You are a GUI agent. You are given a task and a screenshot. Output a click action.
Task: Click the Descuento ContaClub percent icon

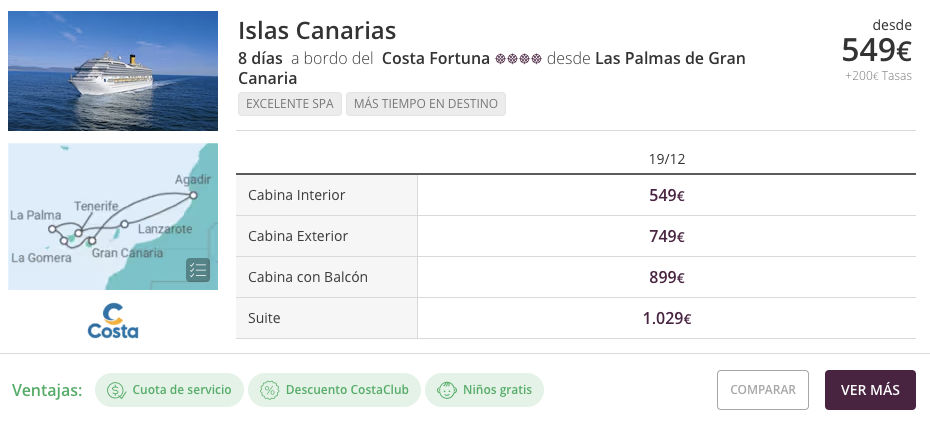[x=269, y=390]
